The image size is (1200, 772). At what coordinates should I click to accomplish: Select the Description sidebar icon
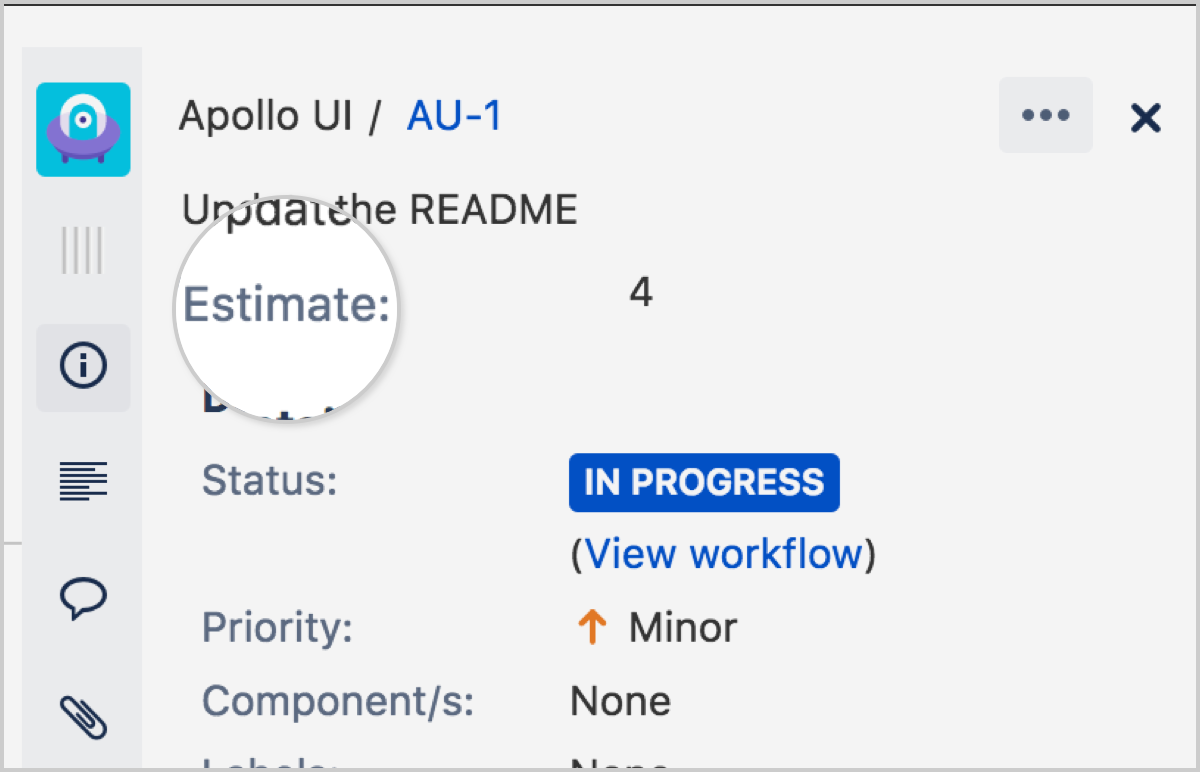pyautogui.click(x=83, y=481)
